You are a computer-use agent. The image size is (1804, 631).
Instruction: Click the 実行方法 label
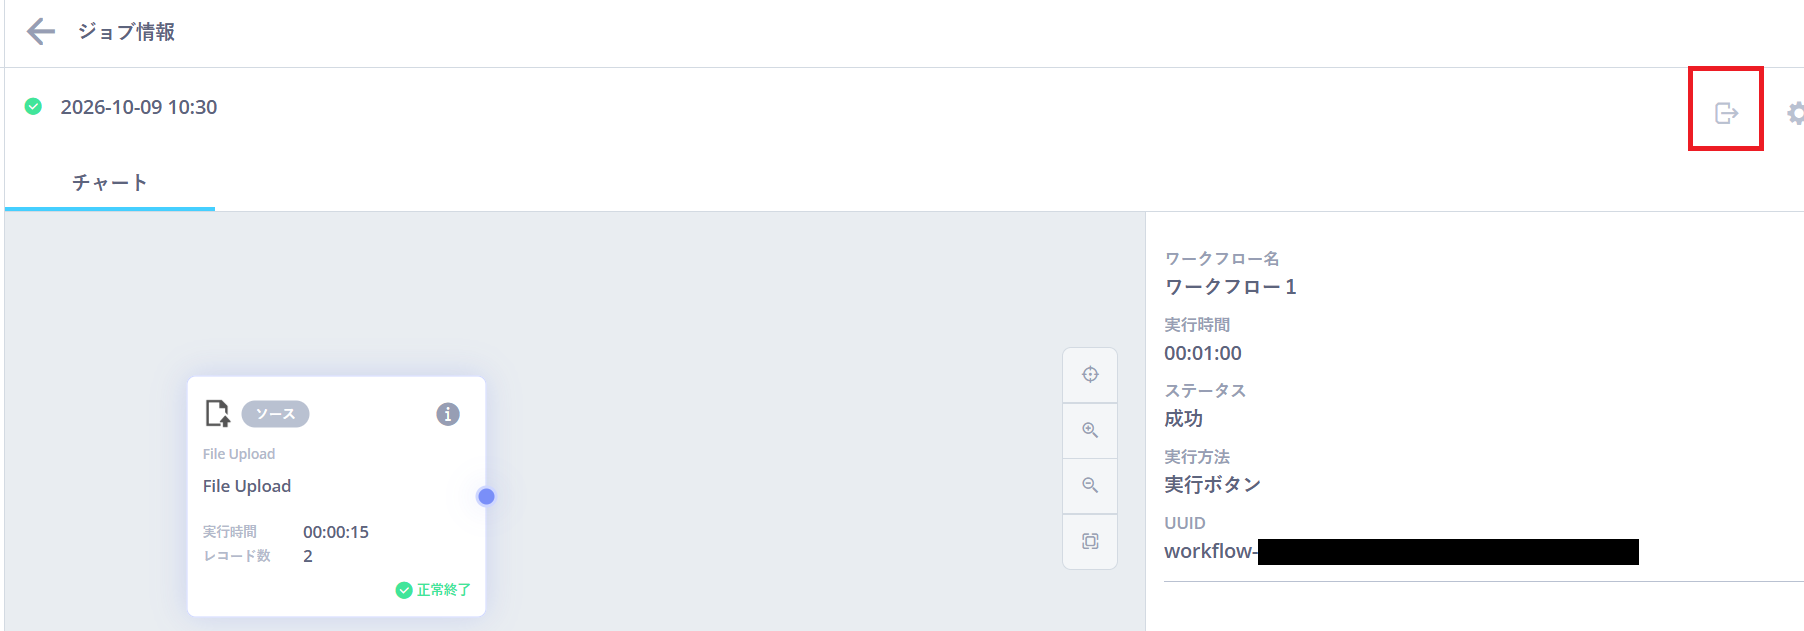click(x=1197, y=456)
